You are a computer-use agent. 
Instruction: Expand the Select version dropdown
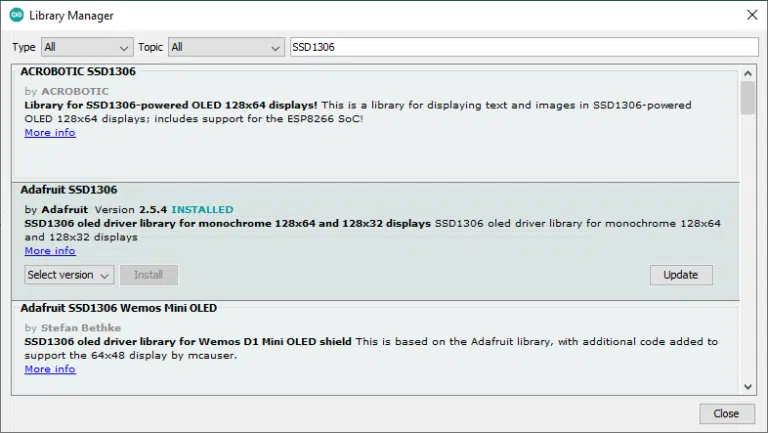(x=69, y=275)
